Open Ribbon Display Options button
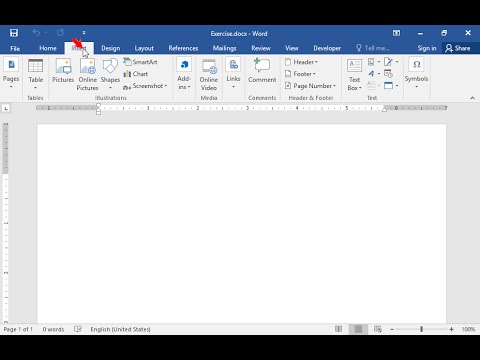Screen dimensions: 480x360 click(x=396, y=33)
